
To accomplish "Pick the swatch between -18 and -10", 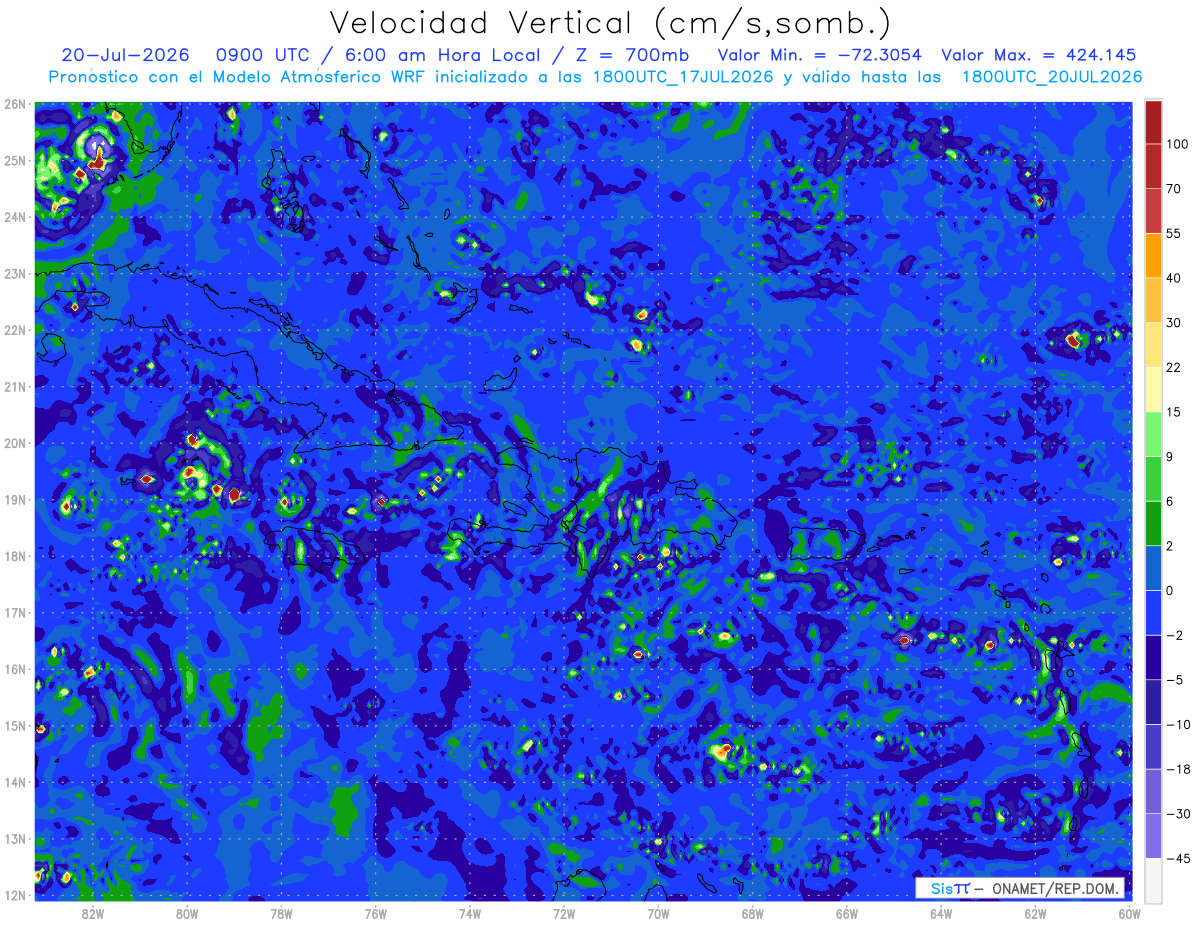I will click(x=1153, y=744).
